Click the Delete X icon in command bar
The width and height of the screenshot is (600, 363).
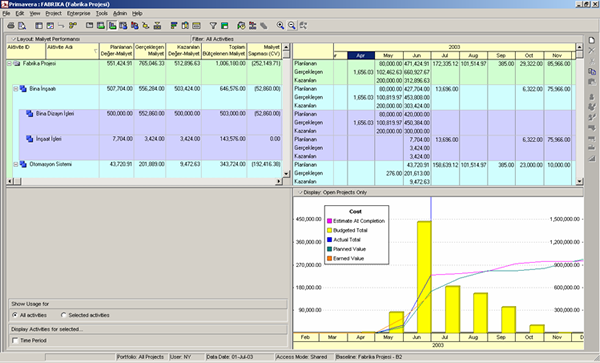592,50
